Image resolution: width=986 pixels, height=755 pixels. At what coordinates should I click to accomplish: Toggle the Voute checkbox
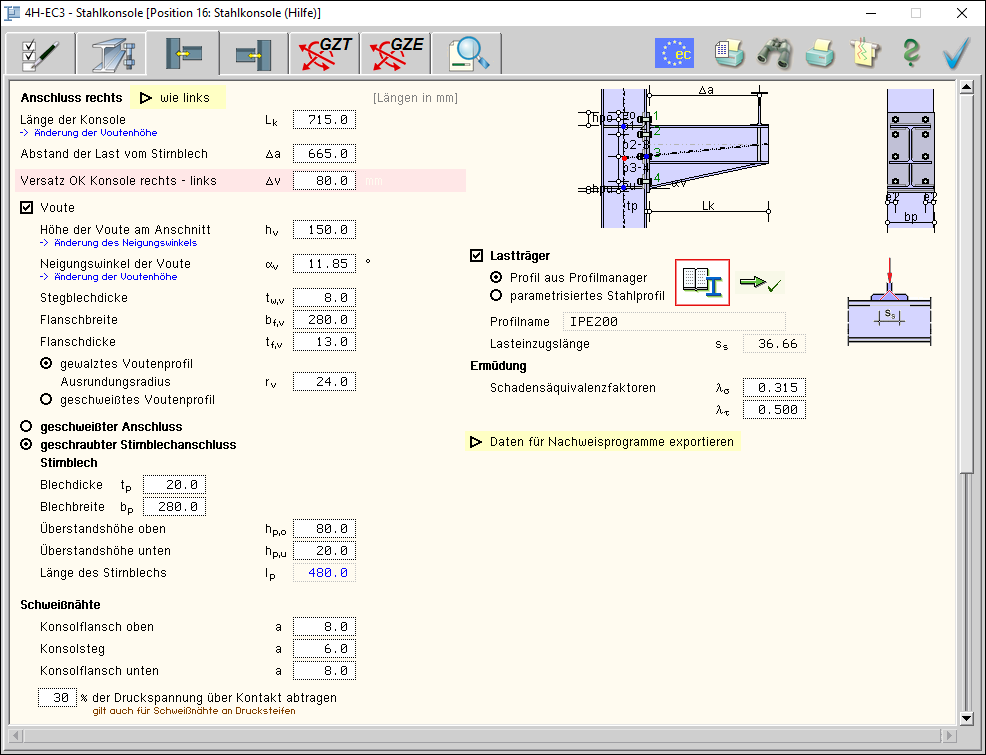click(27, 208)
